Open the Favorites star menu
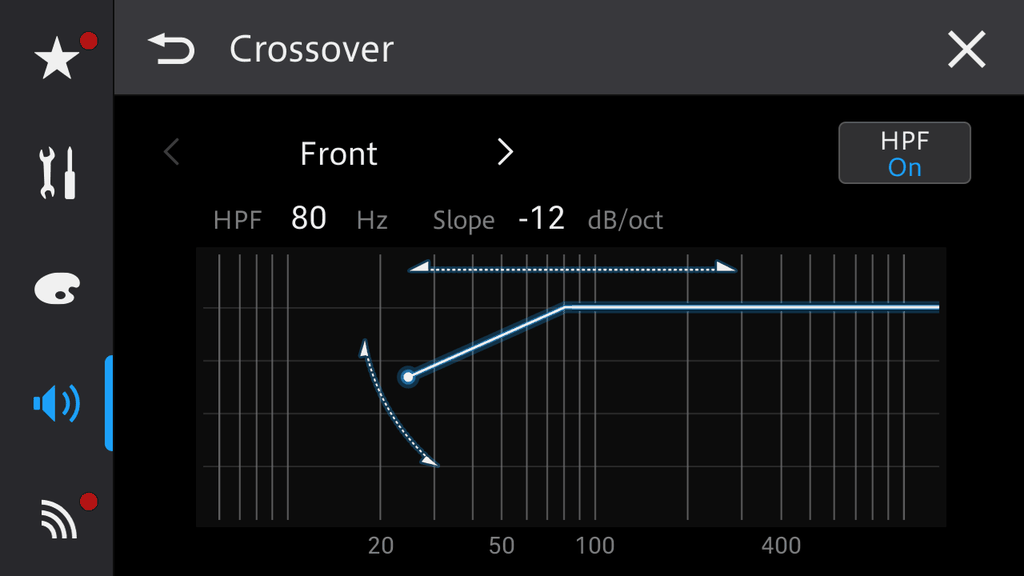 57,60
